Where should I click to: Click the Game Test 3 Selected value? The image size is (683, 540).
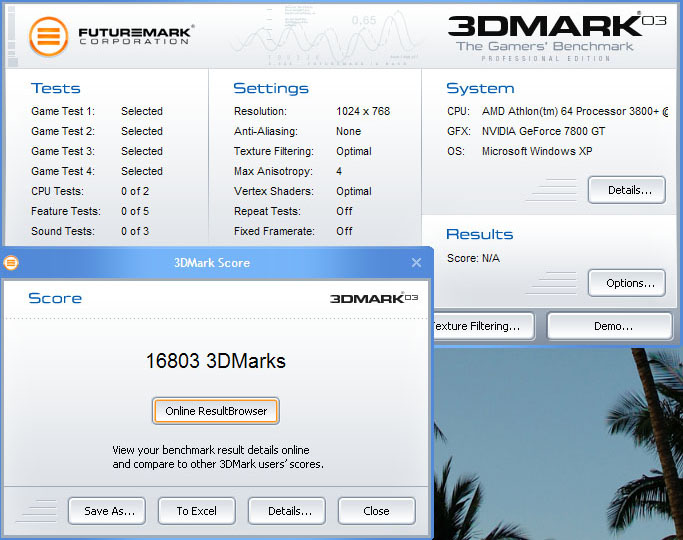click(142, 151)
